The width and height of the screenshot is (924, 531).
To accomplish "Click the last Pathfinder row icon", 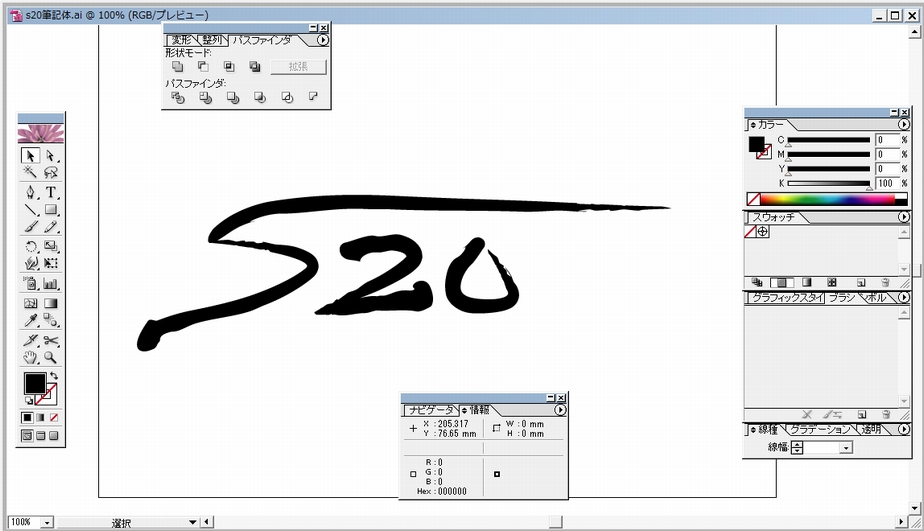I will 312,98.
